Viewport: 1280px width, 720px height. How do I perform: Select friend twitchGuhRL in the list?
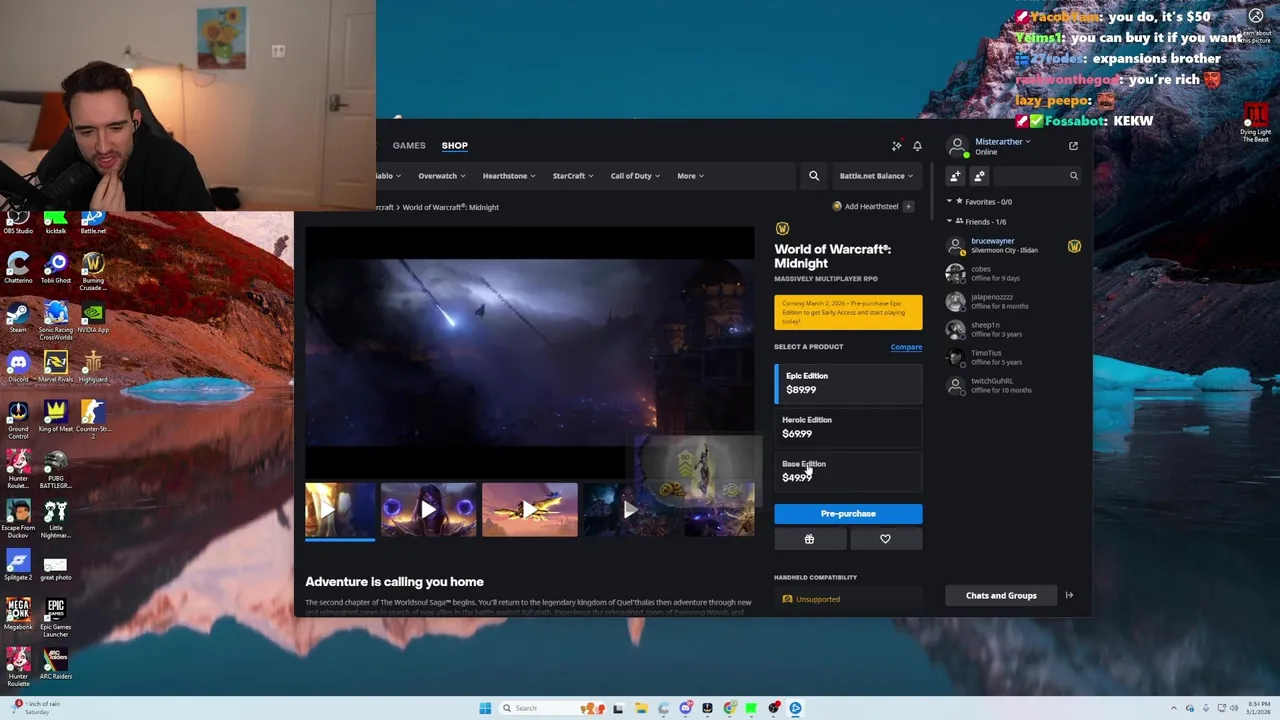(1013, 385)
